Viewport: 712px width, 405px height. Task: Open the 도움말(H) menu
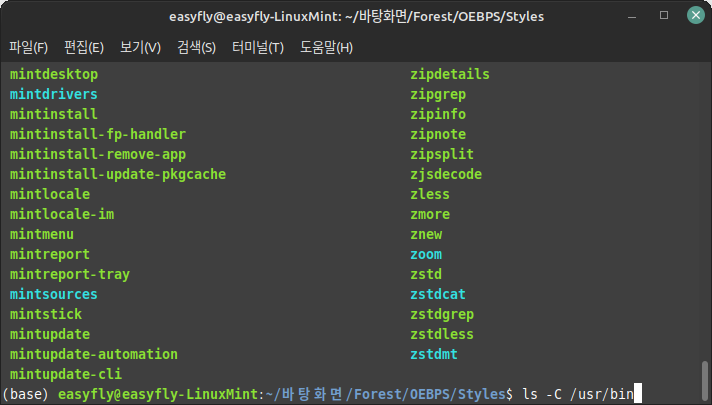click(x=326, y=47)
